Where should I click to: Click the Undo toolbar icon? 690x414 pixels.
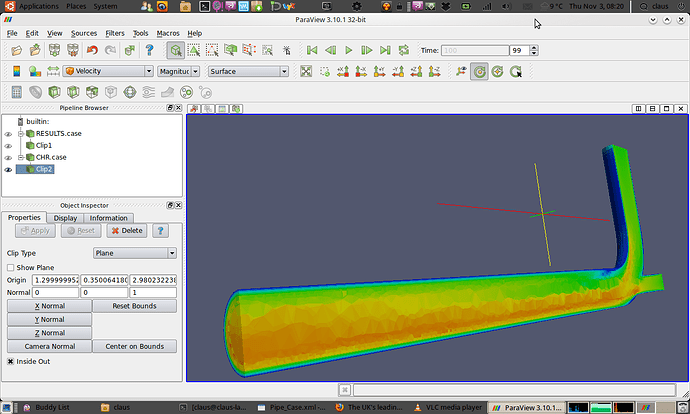pos(92,50)
